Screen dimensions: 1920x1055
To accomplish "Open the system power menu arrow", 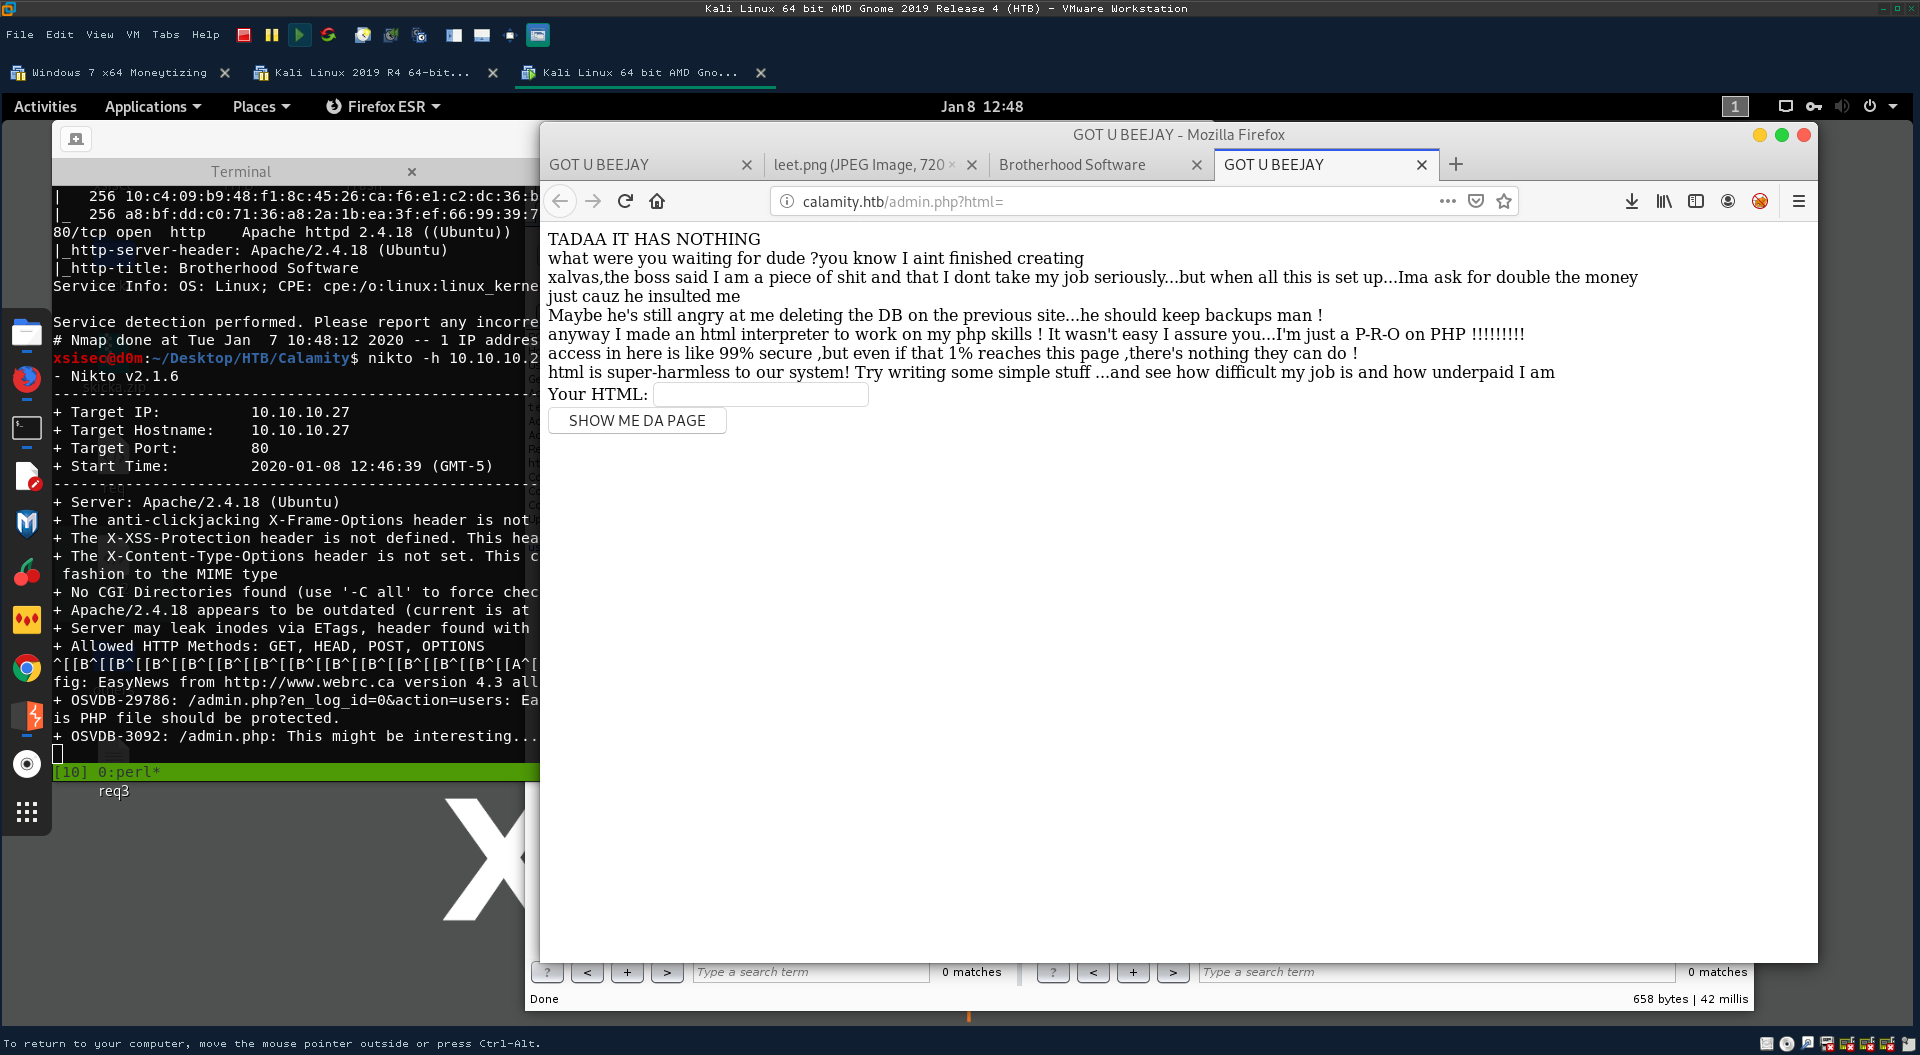I will pos(1893,107).
